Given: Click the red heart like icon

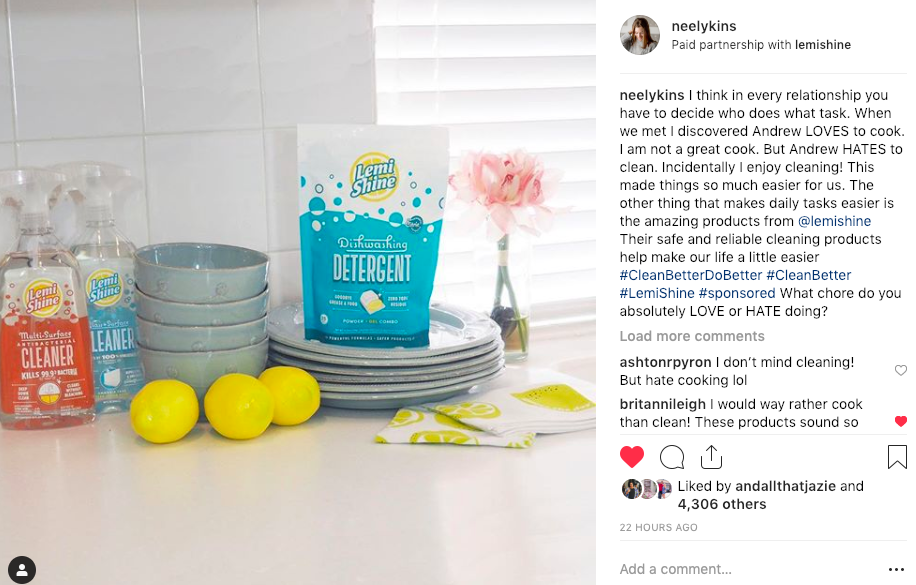Looking at the screenshot, I should coord(632,457).
